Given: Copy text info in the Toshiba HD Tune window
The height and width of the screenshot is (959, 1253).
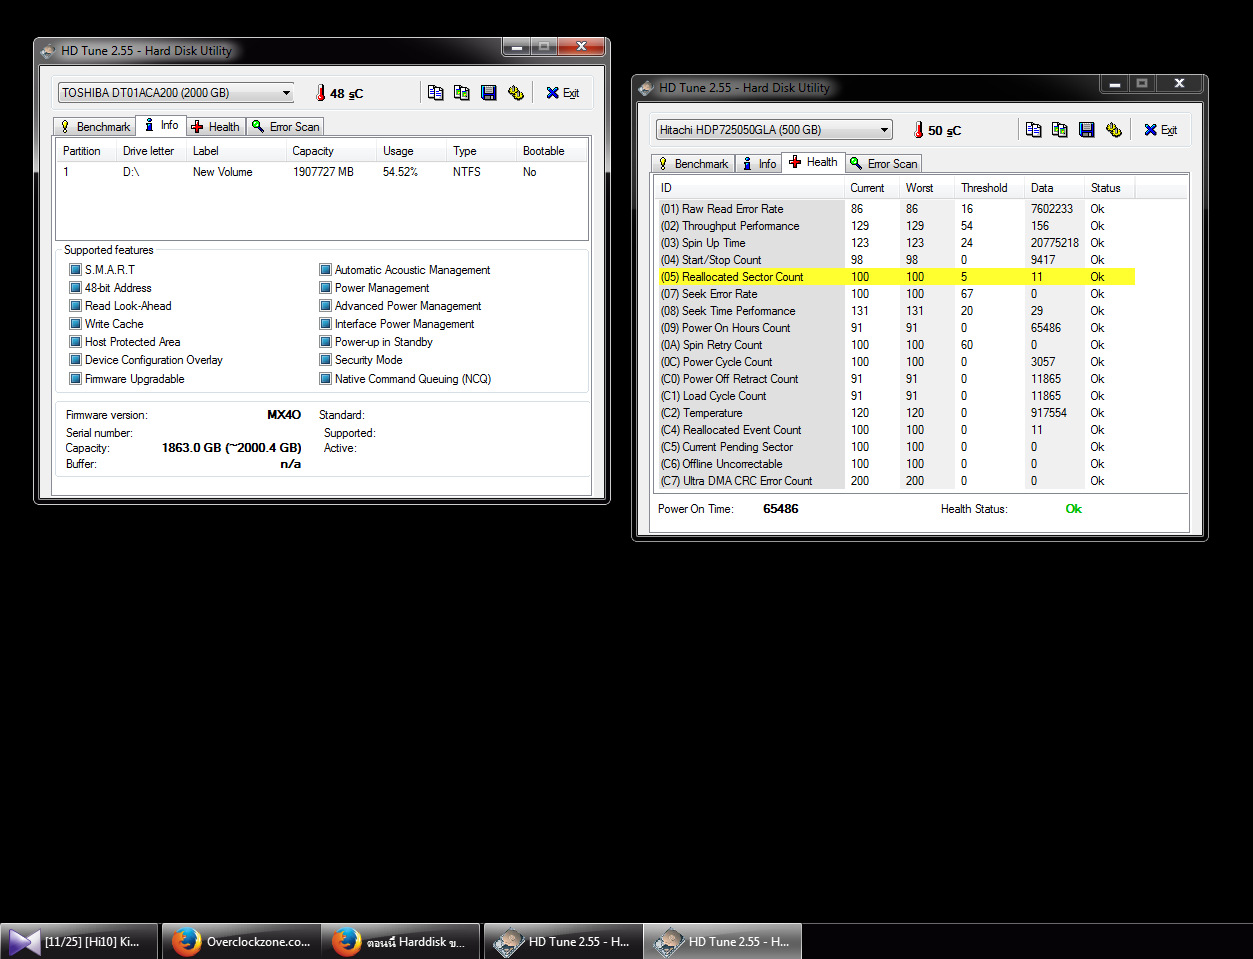Looking at the screenshot, I should click(x=435, y=92).
